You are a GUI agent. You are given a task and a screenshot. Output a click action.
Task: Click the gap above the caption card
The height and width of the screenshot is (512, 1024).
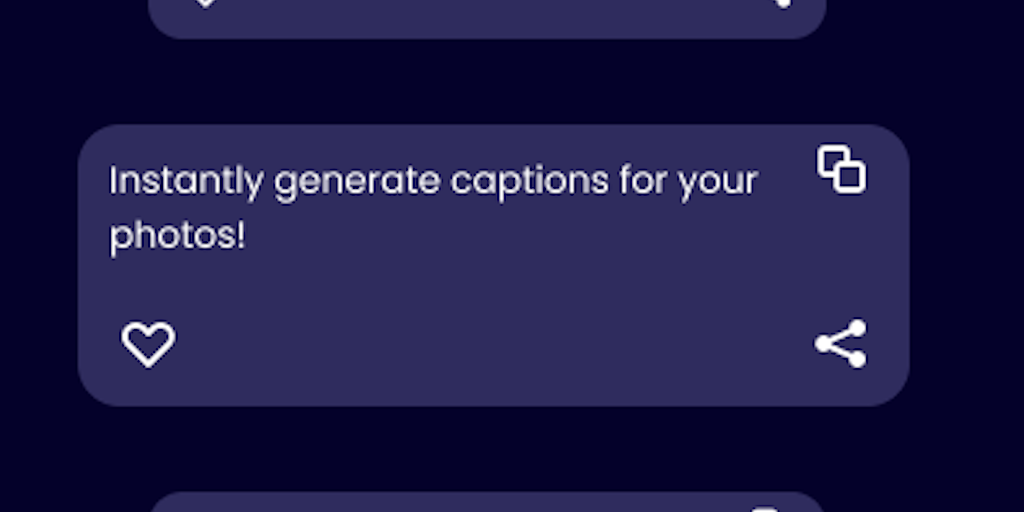point(490,82)
